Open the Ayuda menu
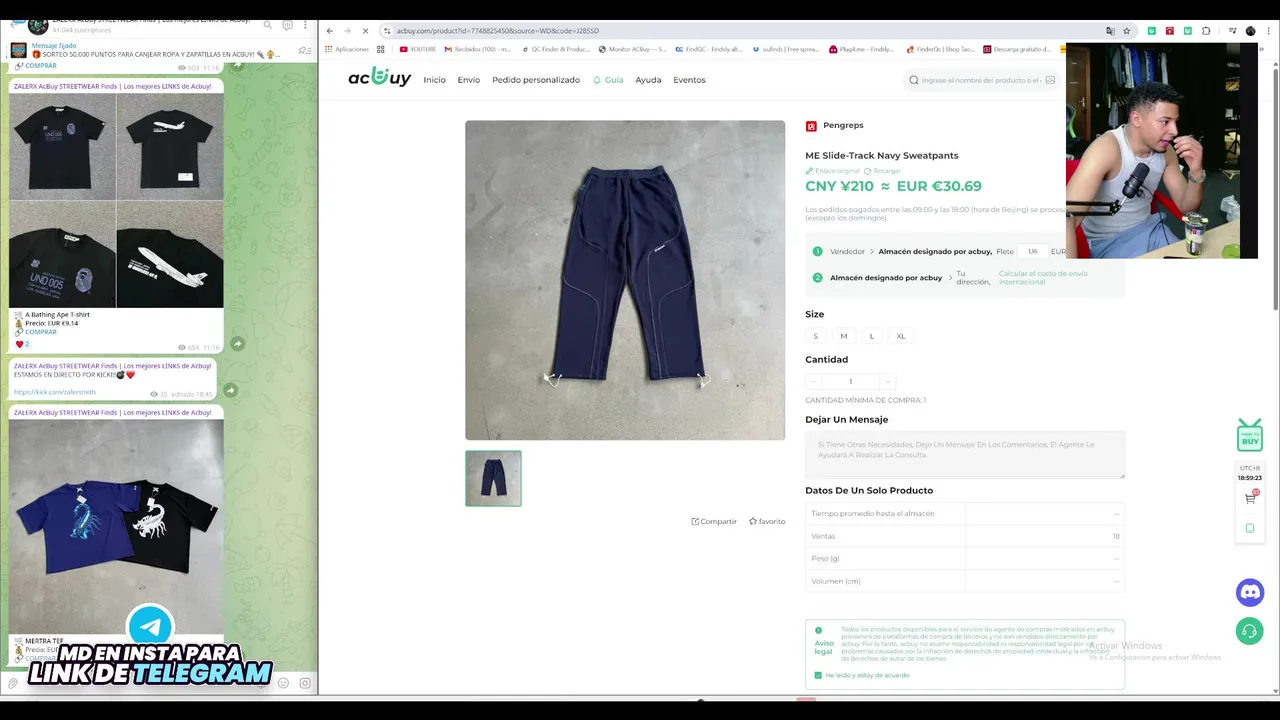This screenshot has width=1280, height=720. pyautogui.click(x=648, y=80)
